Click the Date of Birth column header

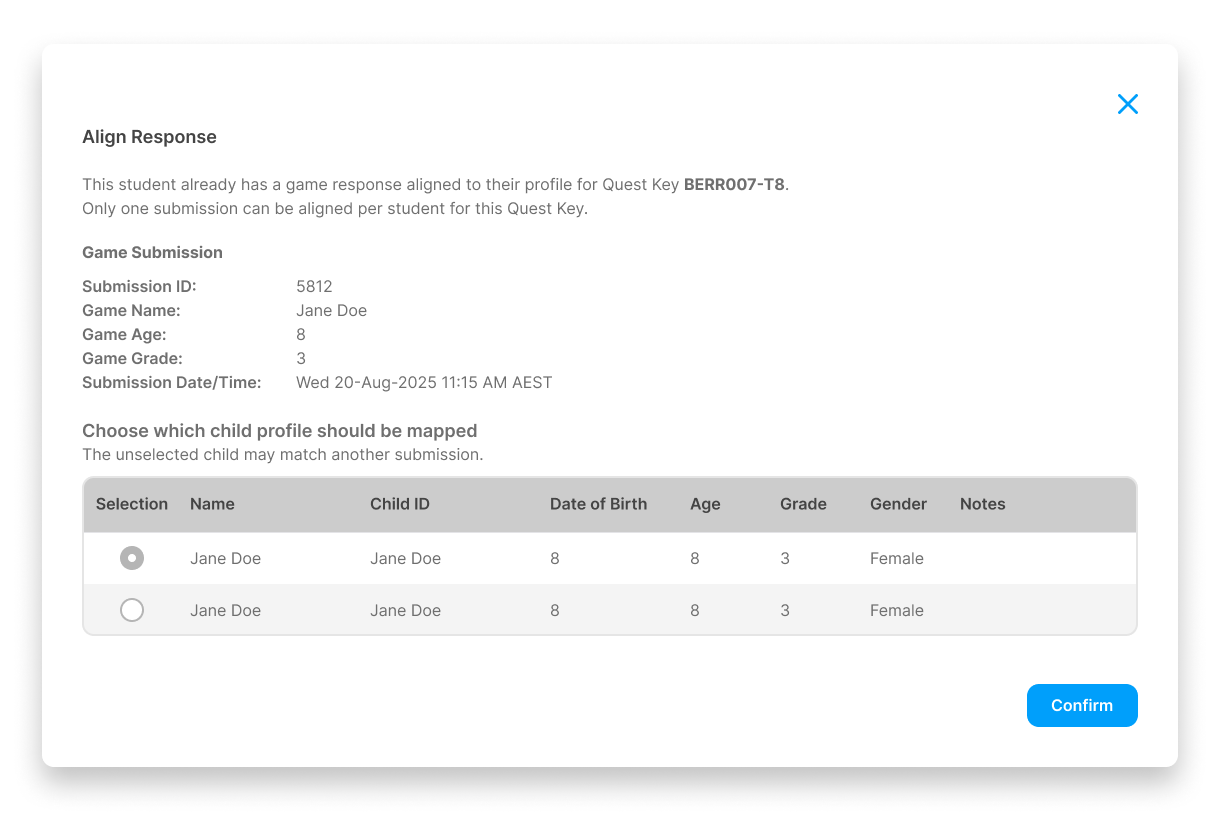coord(598,504)
